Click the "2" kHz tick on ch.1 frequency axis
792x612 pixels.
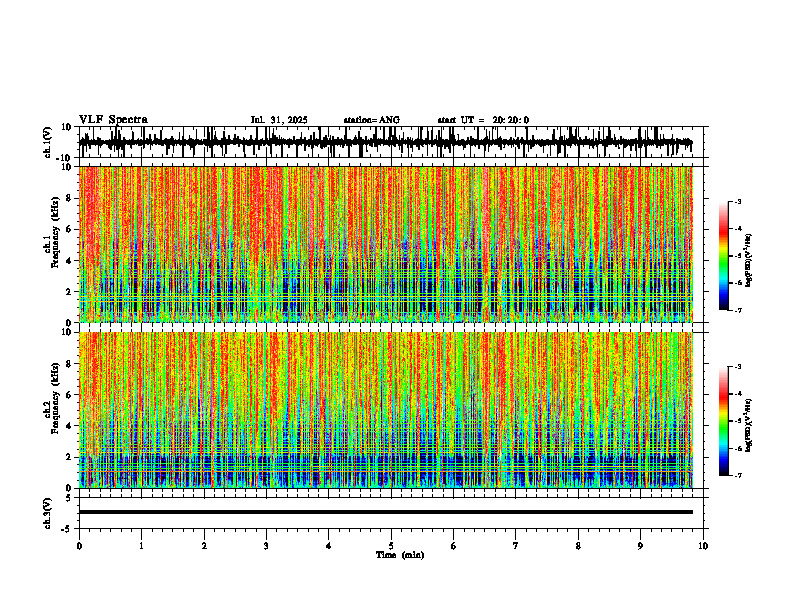(x=69, y=291)
